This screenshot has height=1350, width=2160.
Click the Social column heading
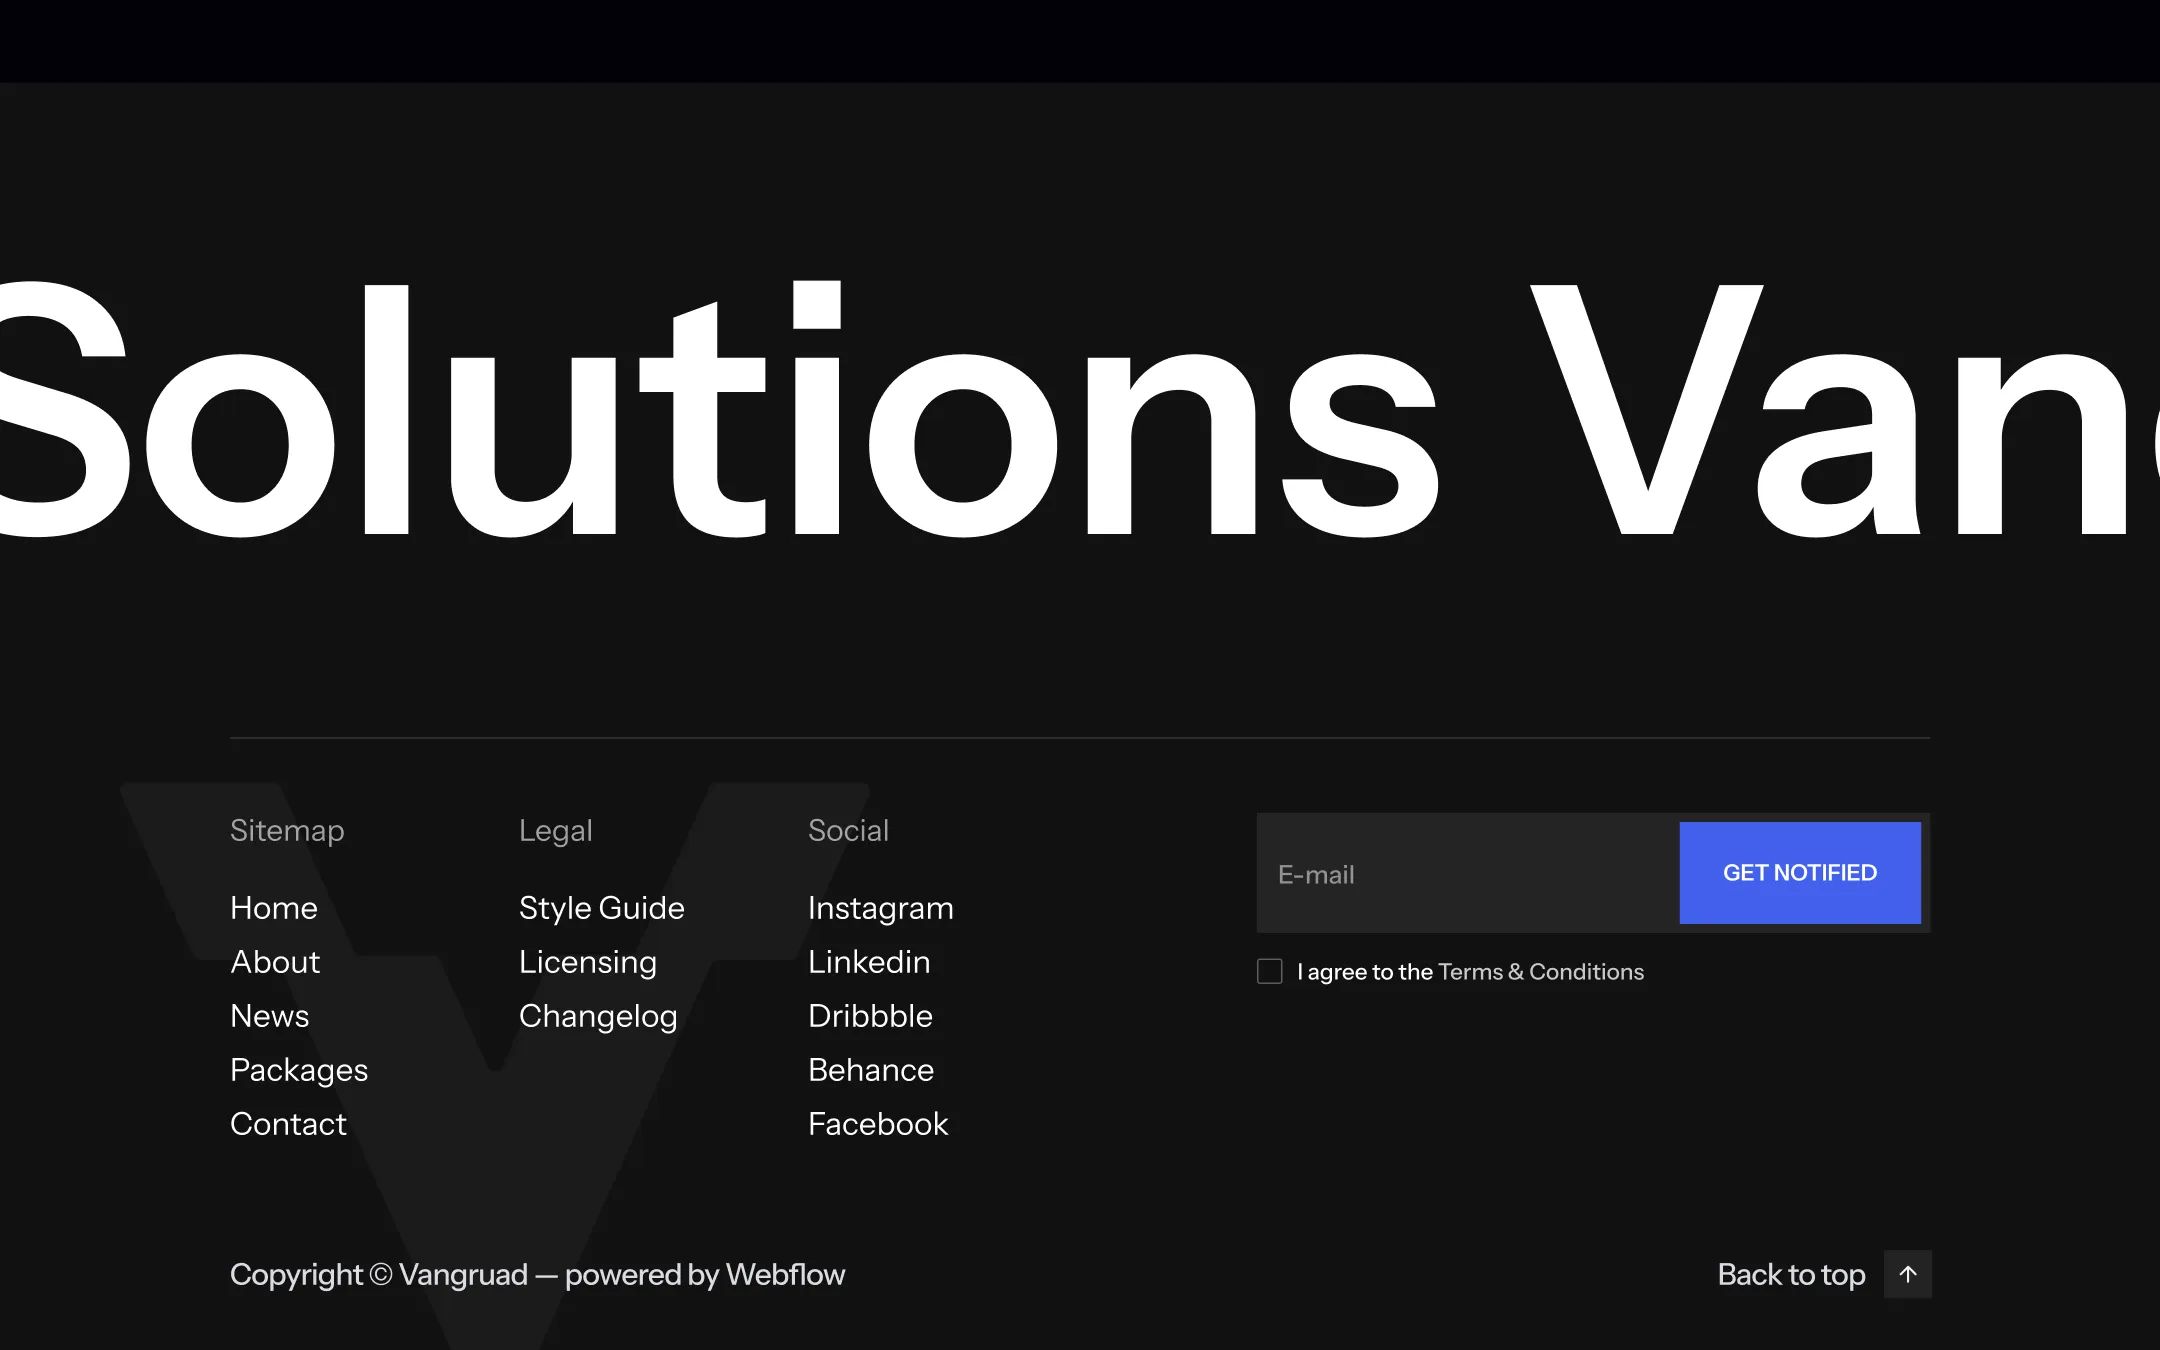[x=848, y=830]
